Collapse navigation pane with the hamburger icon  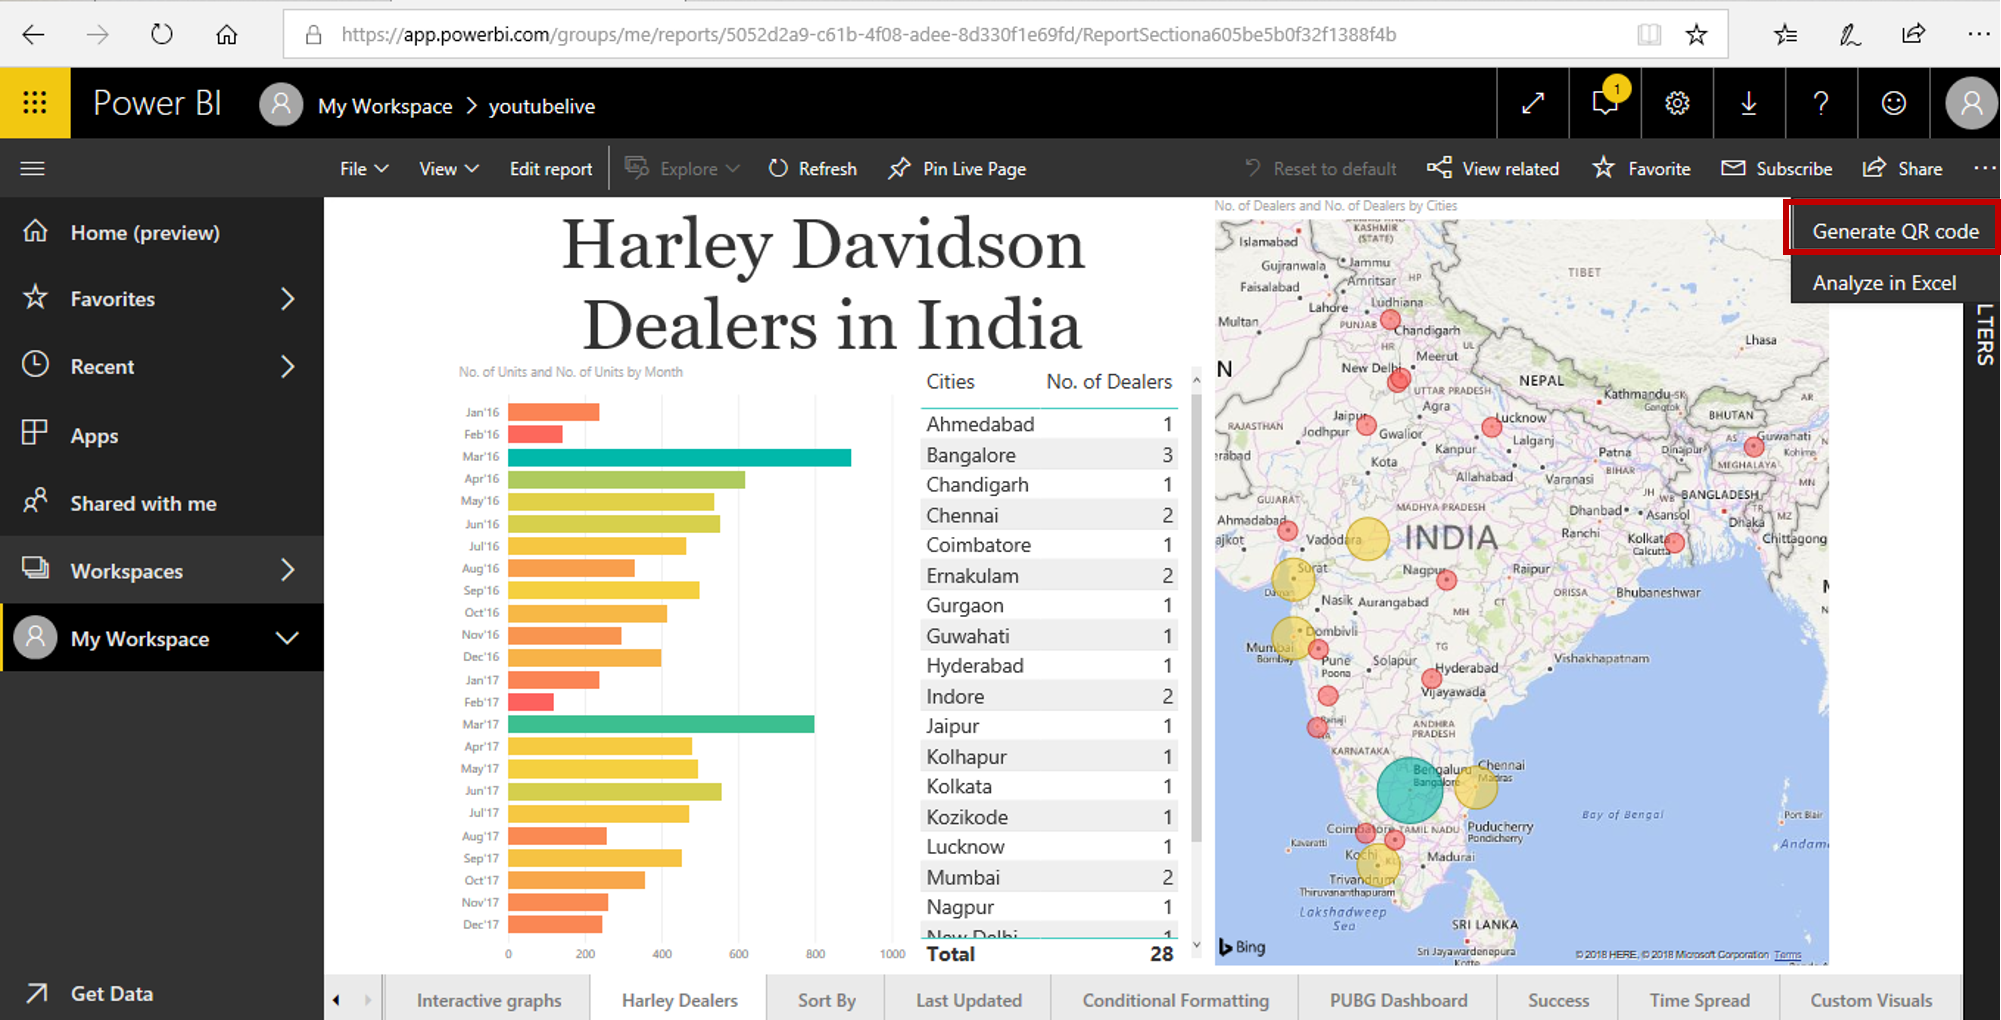click(x=32, y=168)
